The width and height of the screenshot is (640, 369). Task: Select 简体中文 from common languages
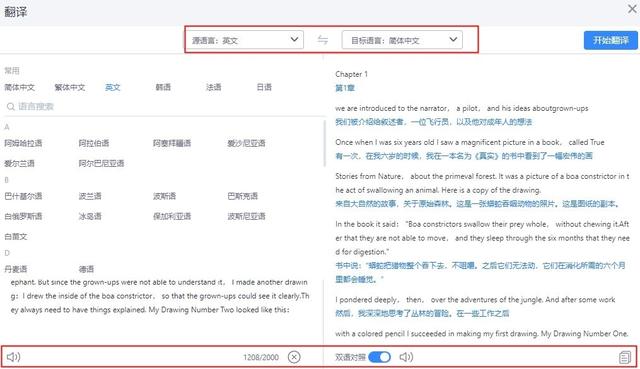coord(20,87)
